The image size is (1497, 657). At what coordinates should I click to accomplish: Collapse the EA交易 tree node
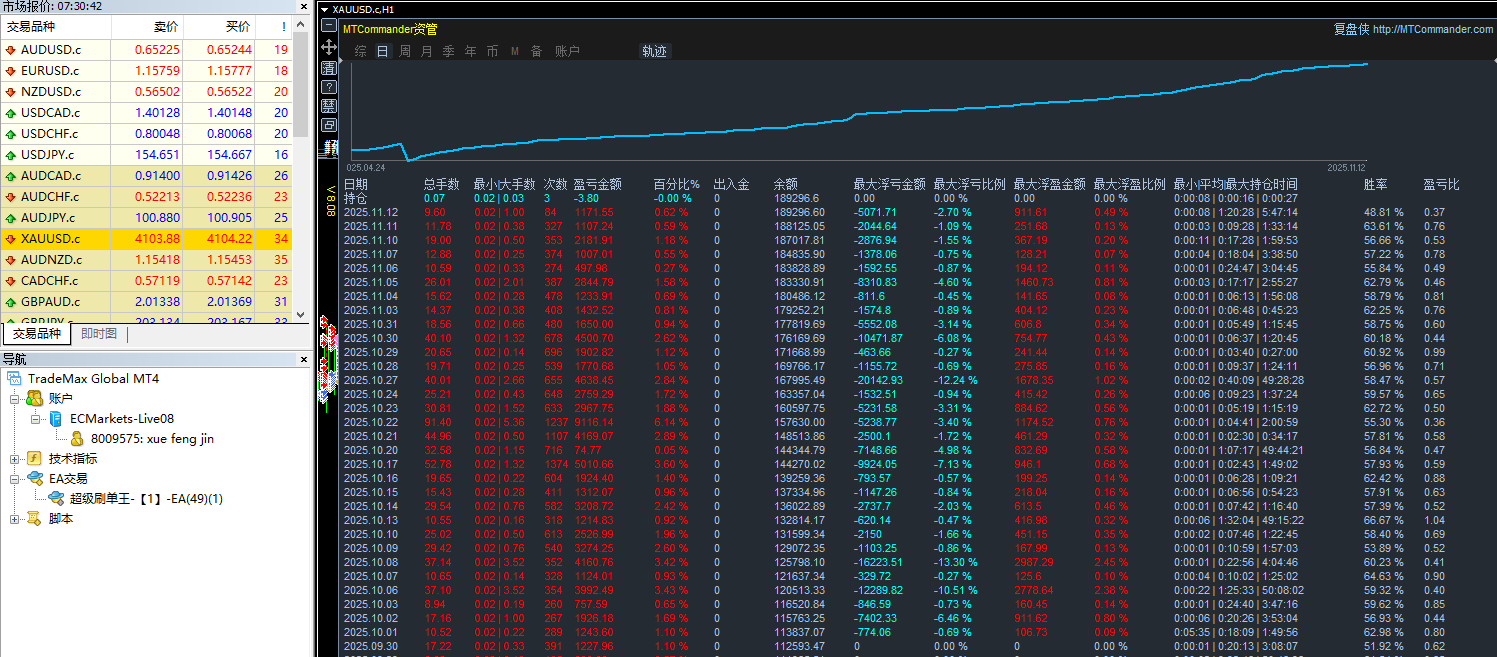click(x=15, y=478)
